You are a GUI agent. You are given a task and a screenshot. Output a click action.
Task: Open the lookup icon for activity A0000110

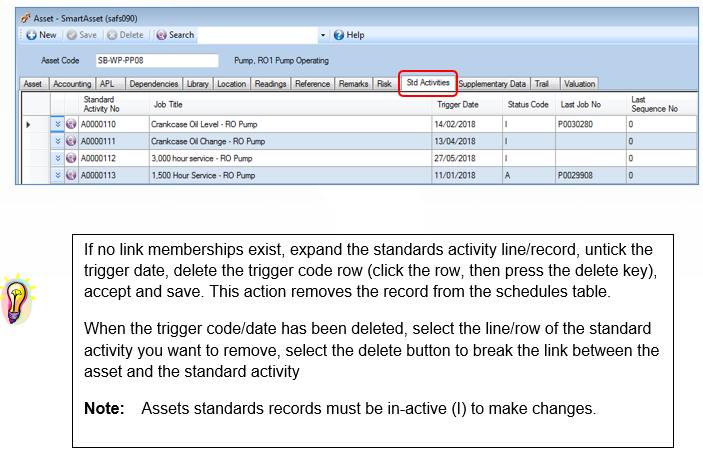coord(71,124)
